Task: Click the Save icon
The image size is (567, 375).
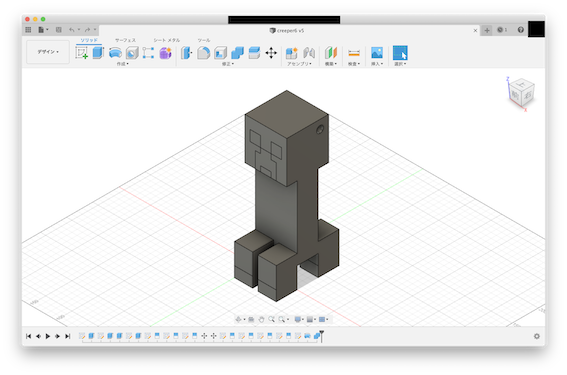Action: click(59, 30)
